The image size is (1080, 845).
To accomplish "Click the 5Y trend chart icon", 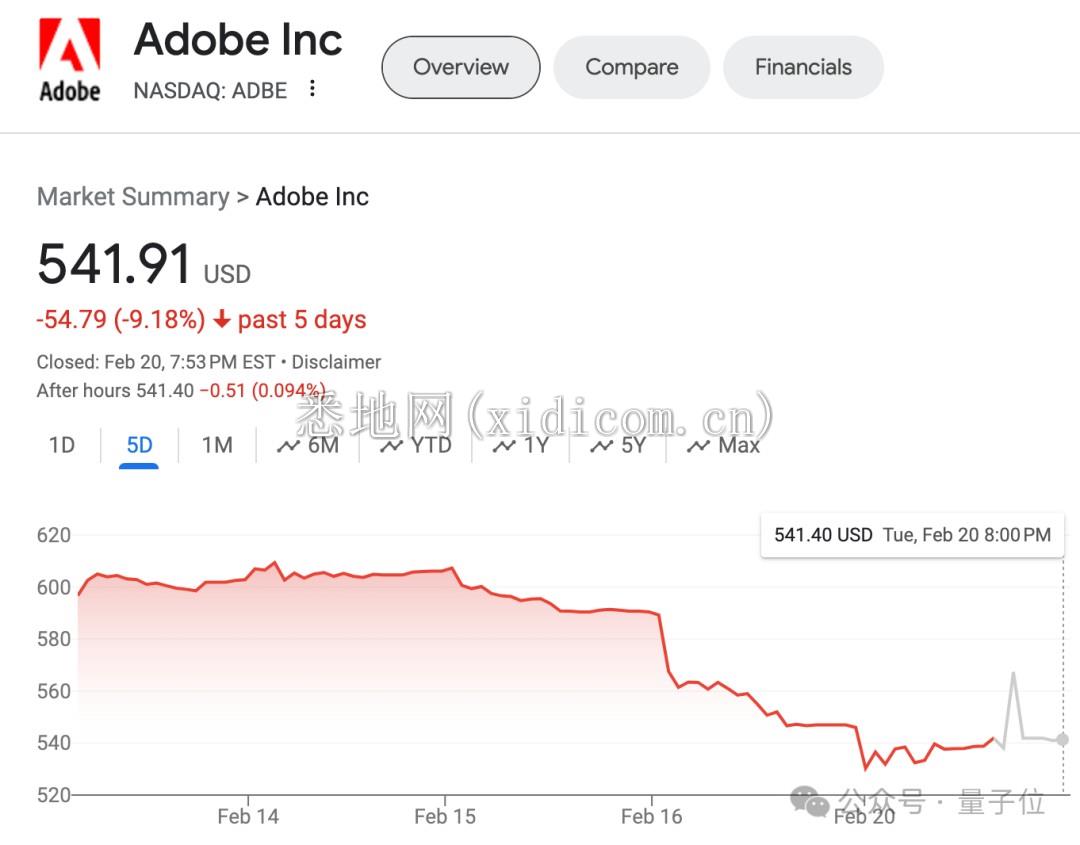I will [602, 446].
